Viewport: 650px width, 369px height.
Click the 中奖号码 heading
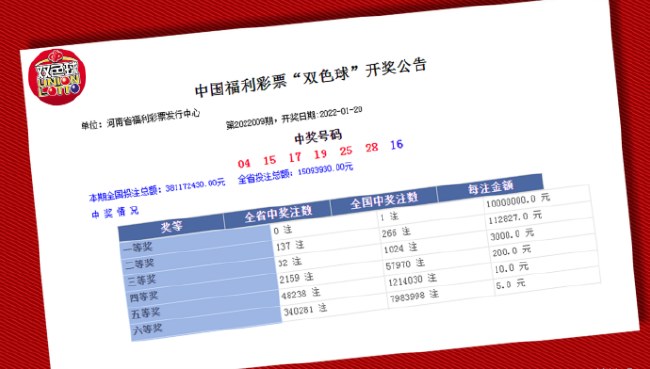(318, 137)
